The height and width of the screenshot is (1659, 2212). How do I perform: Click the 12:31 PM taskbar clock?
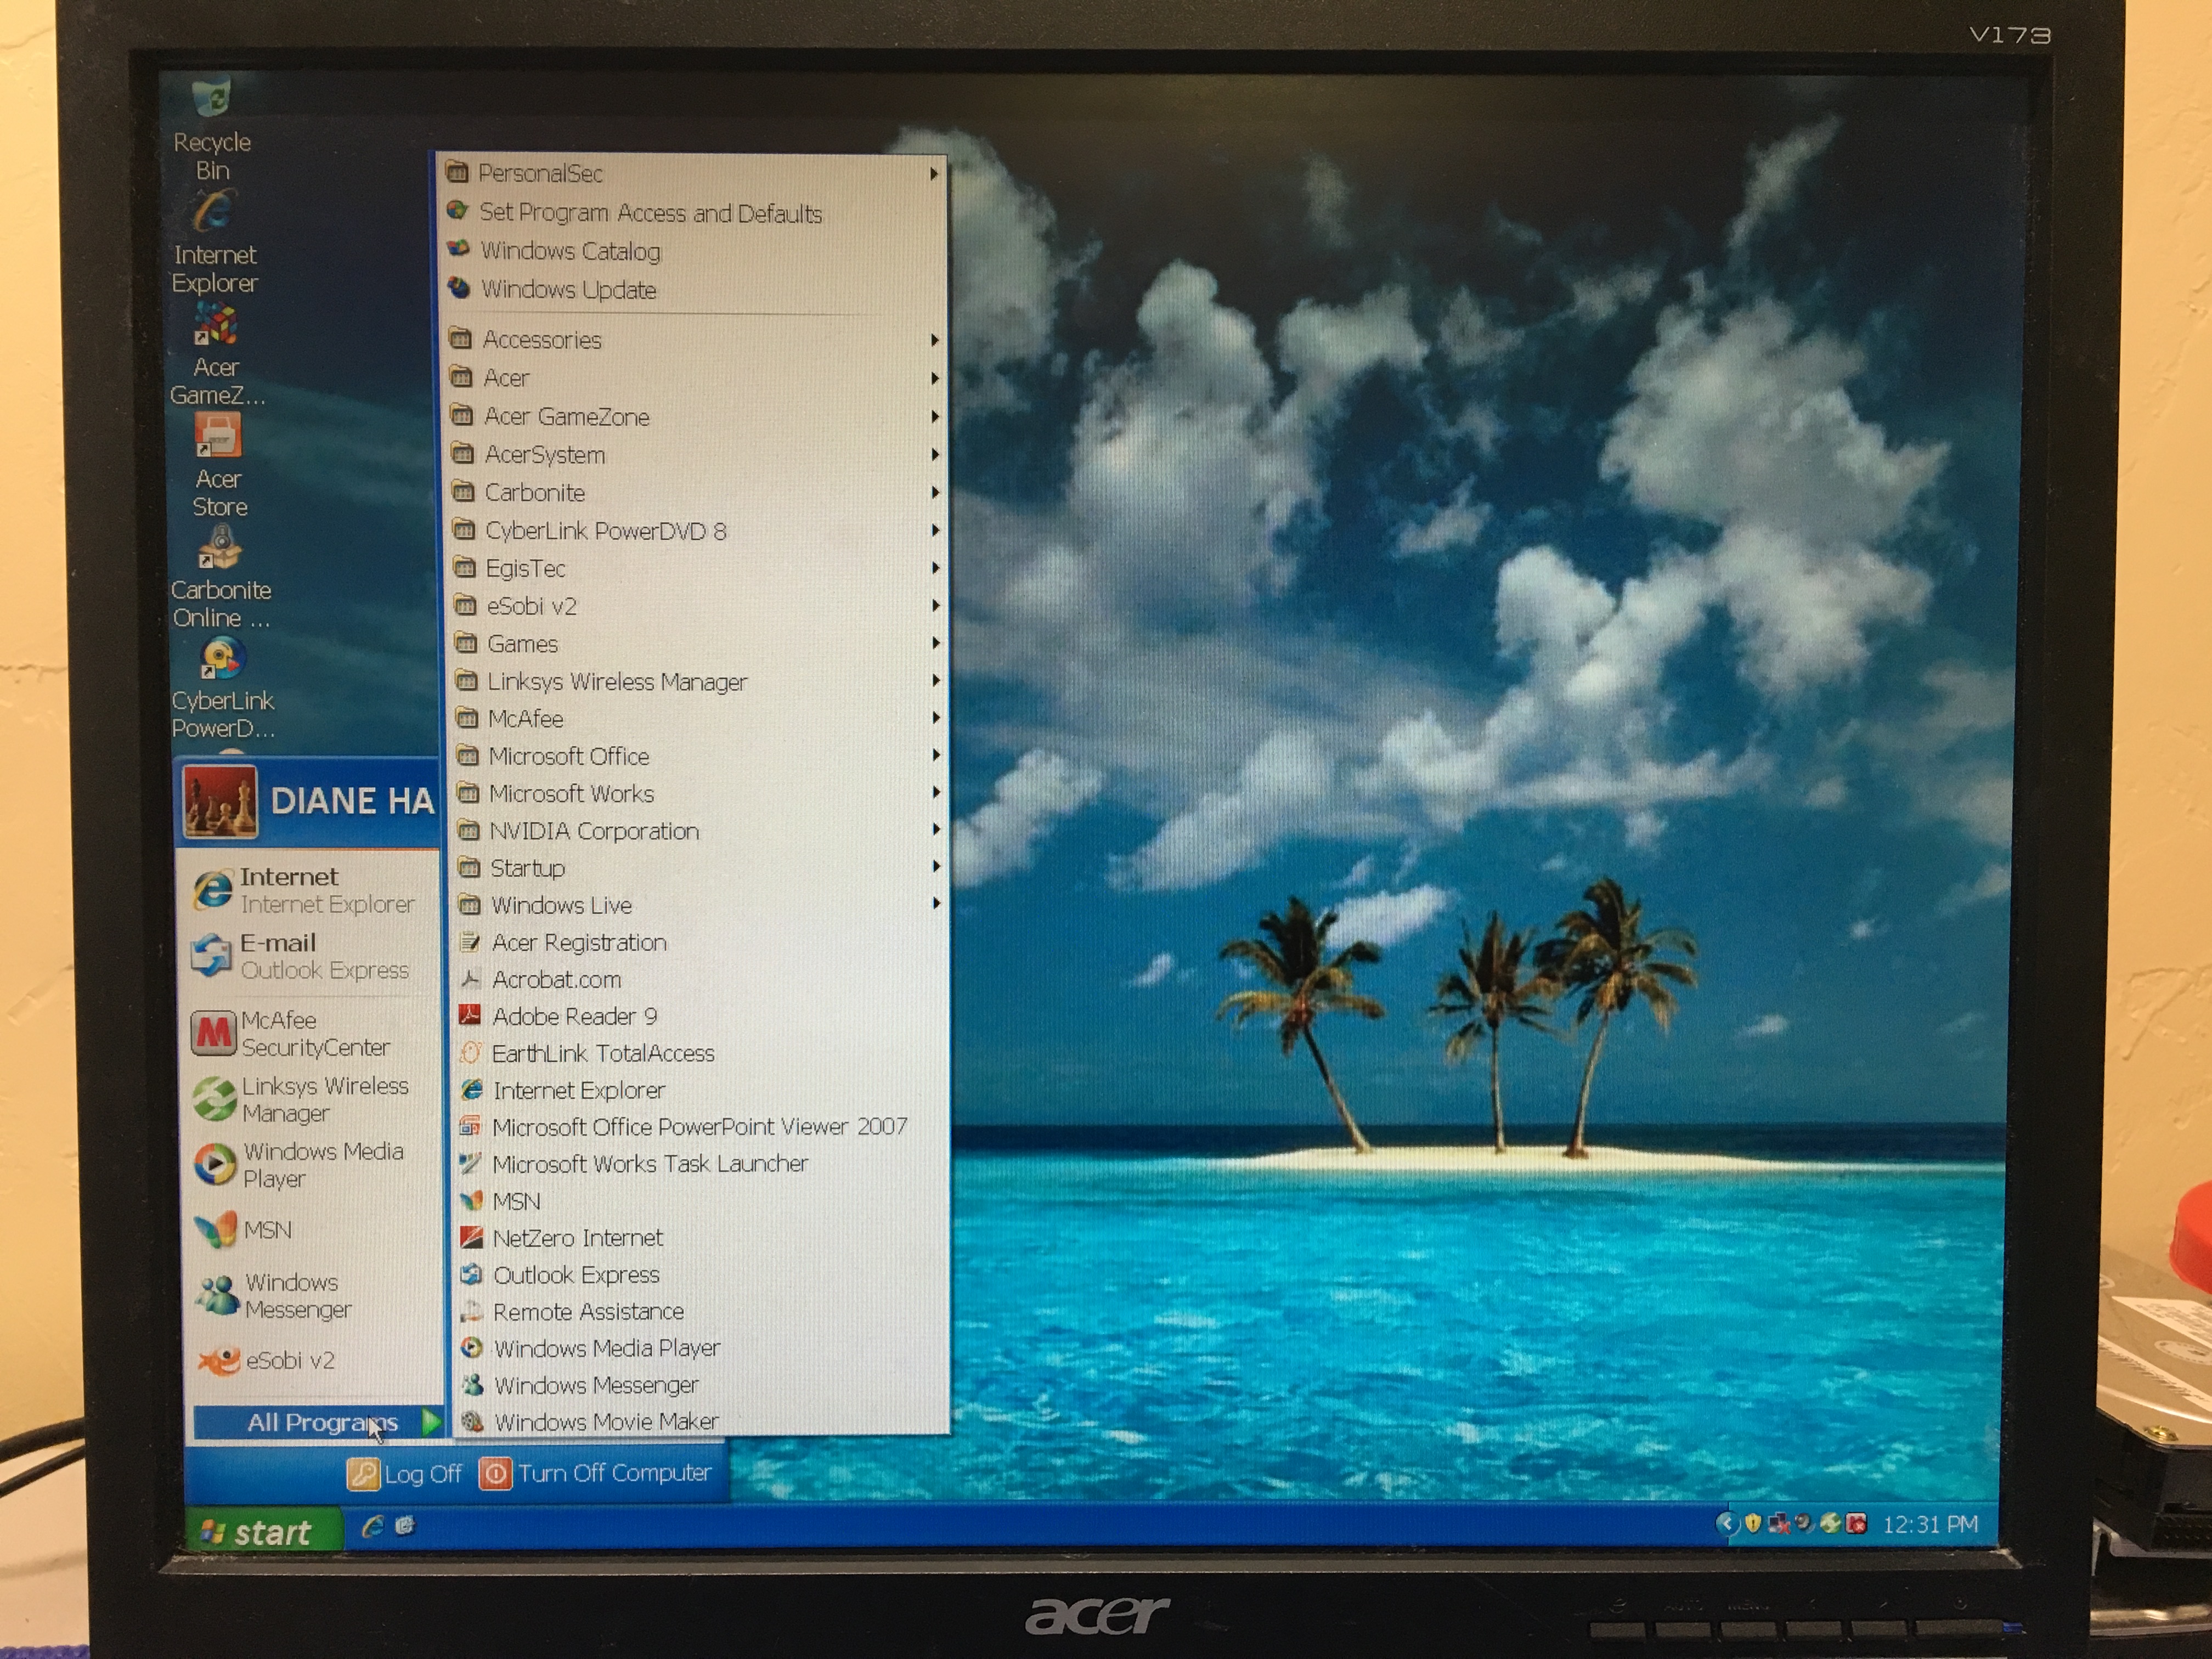[1930, 1524]
